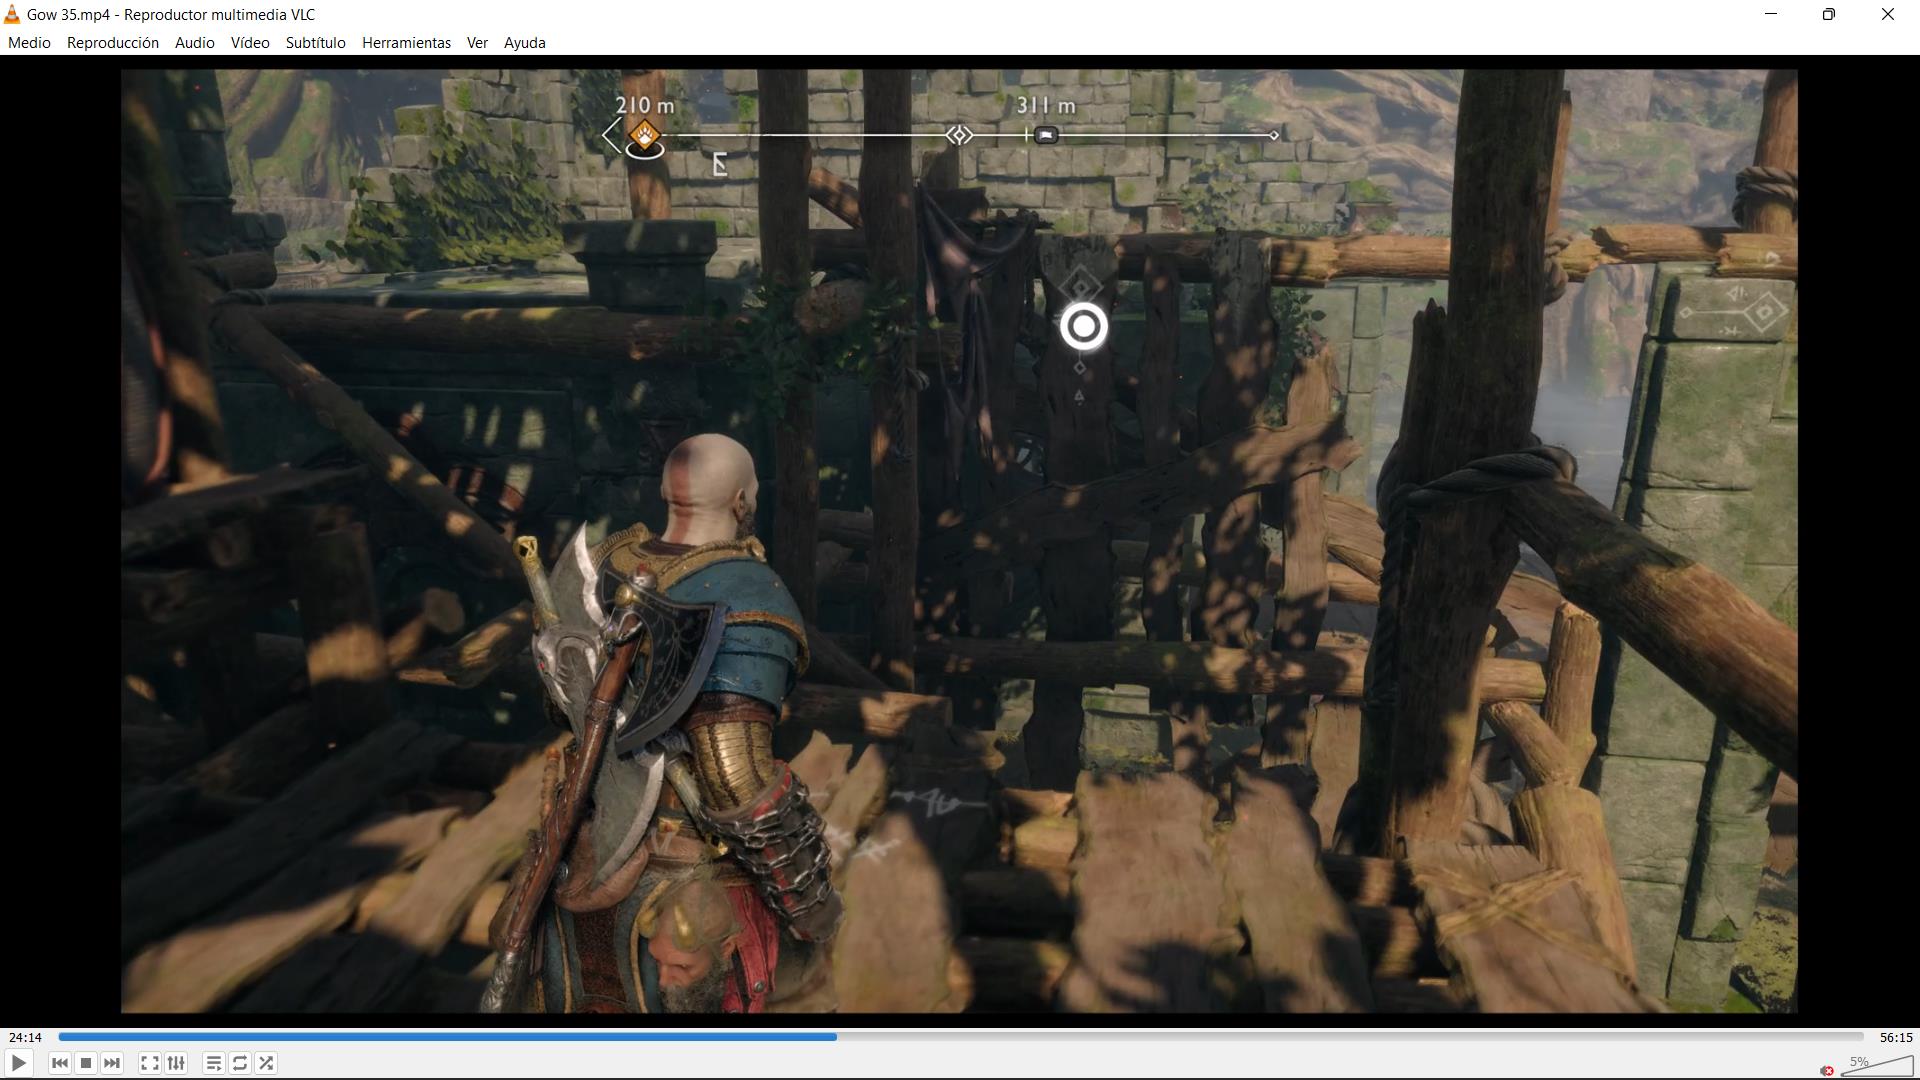Adjust the volume slider at 5%
Screen dimensions: 1920x1080
1876,1064
